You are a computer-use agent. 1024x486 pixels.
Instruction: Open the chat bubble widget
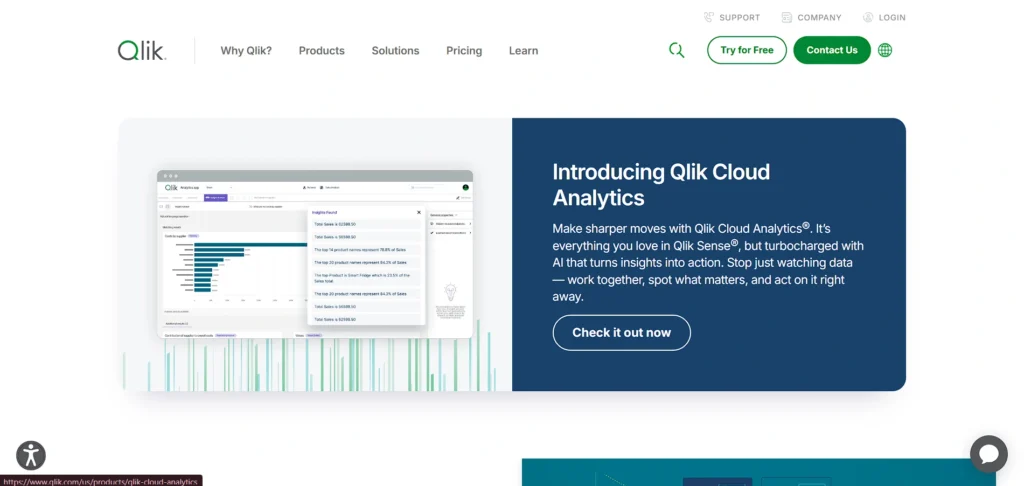tap(989, 454)
